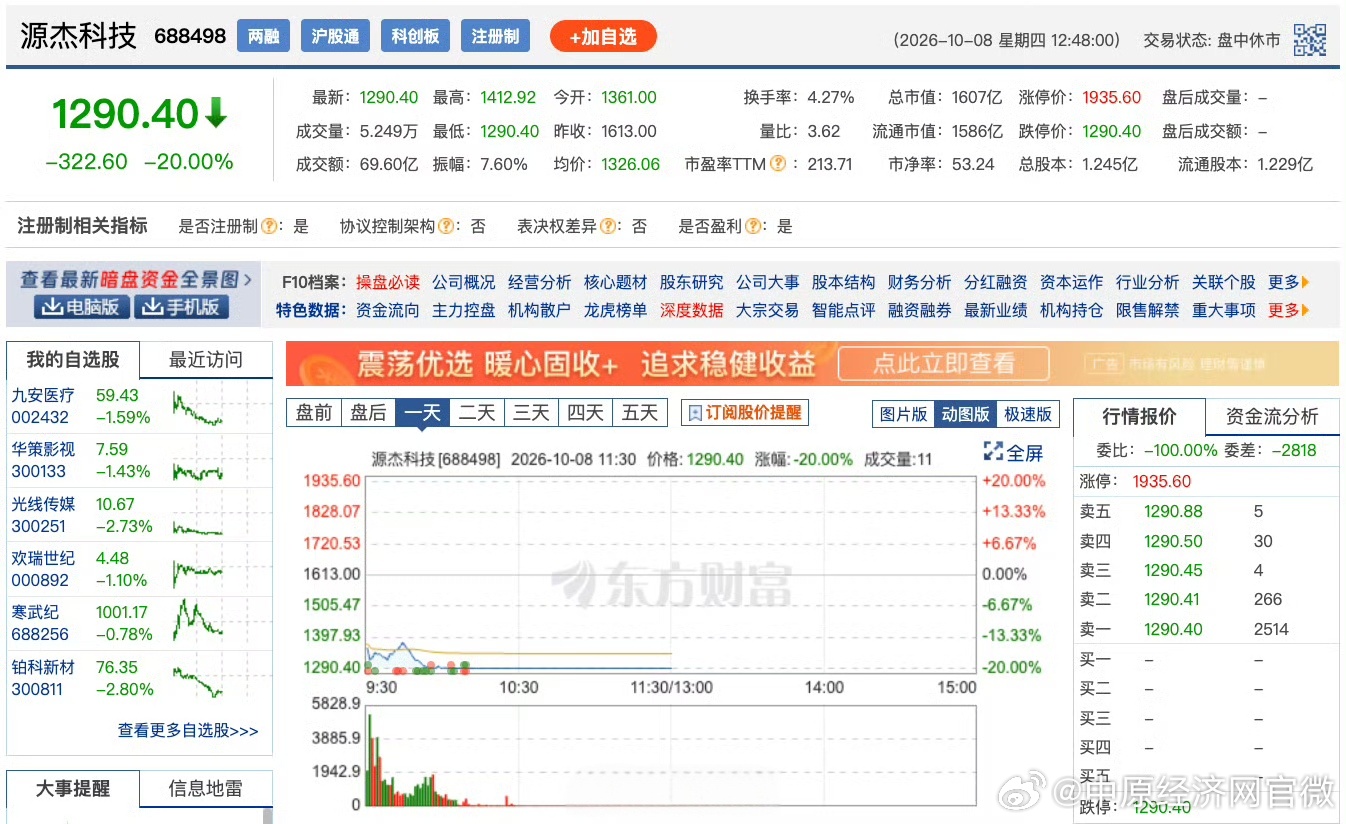
Task: Open 九安医疗 mini trend chart
Action: click(x=198, y=407)
